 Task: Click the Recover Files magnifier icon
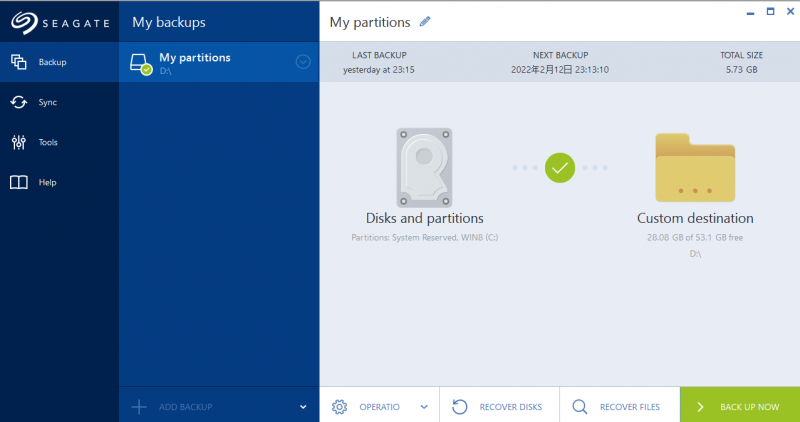coord(580,407)
